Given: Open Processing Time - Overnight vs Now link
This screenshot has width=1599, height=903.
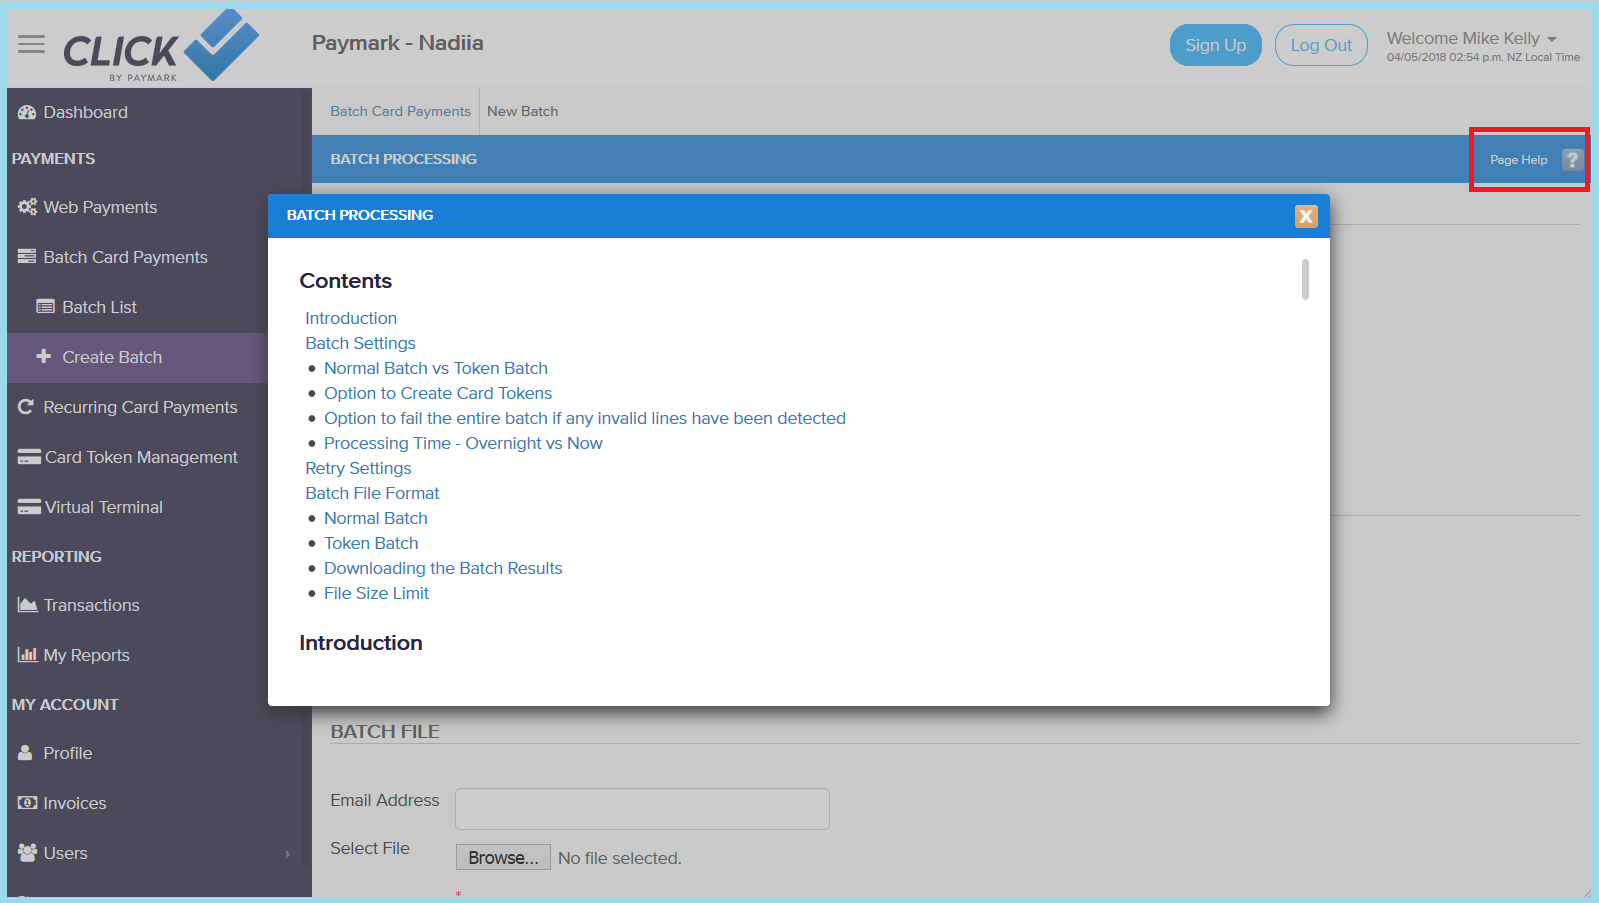Looking at the screenshot, I should tap(463, 443).
